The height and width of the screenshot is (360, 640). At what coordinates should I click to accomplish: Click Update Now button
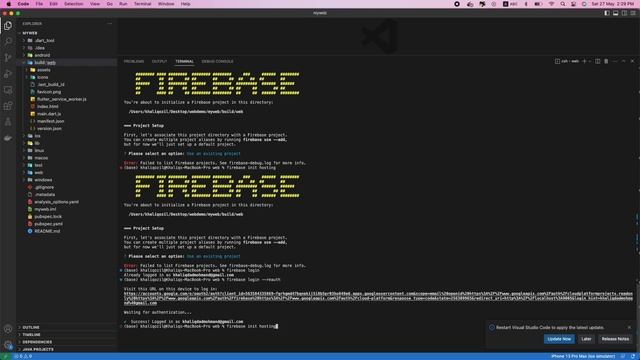[559, 339]
